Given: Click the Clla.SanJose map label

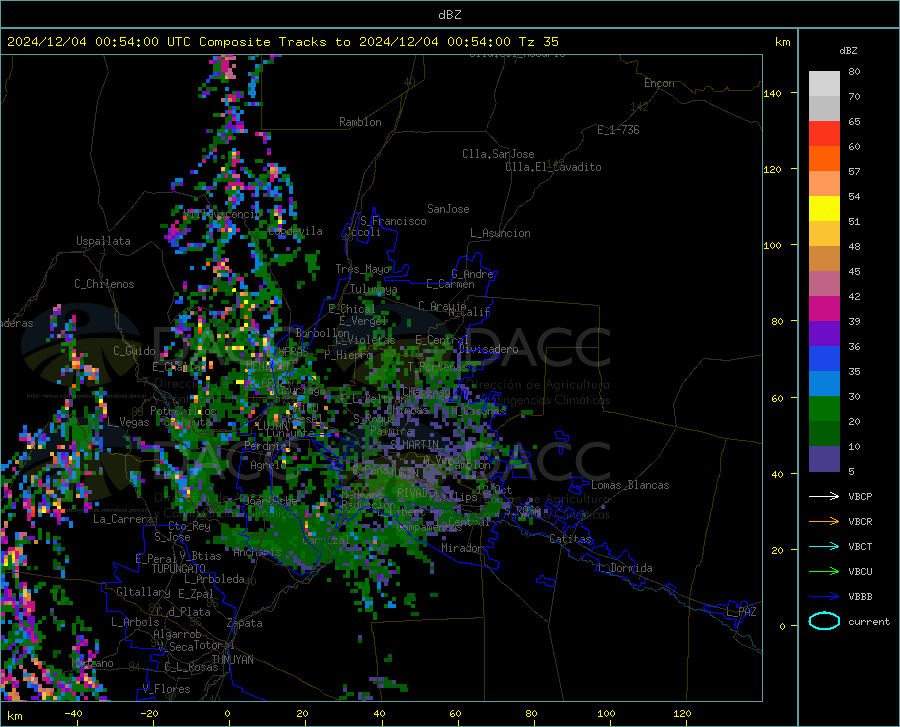Looking at the screenshot, I should (x=498, y=154).
